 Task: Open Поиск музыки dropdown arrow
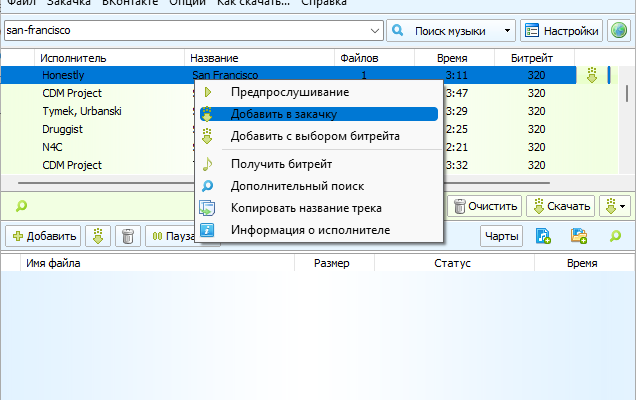tap(507, 31)
